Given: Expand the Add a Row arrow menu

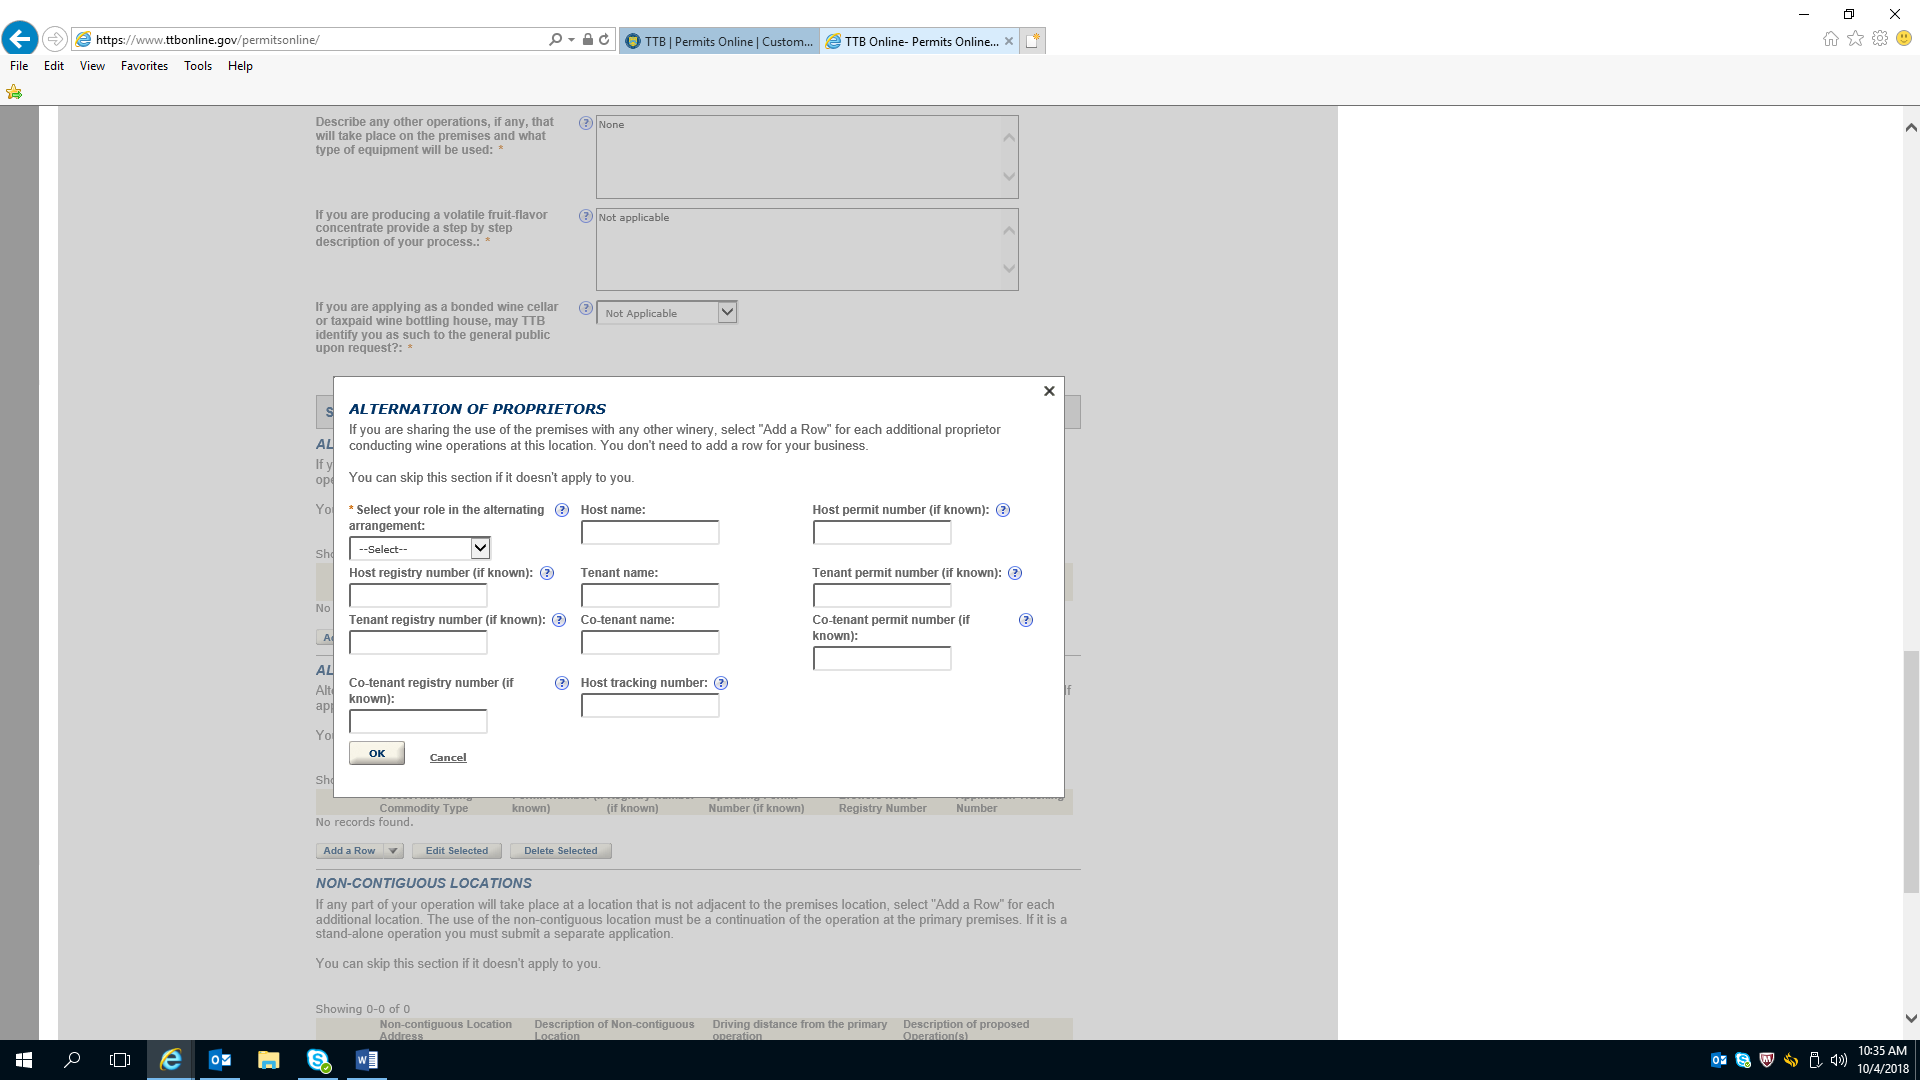Looking at the screenshot, I should [x=394, y=851].
